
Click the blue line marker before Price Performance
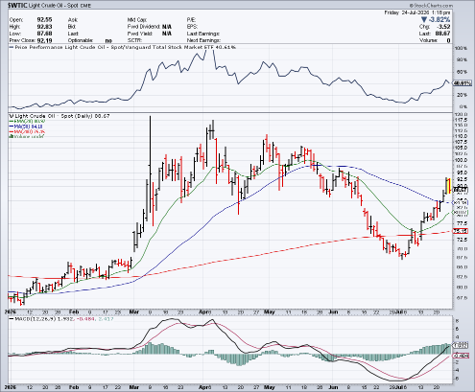(x=12, y=47)
